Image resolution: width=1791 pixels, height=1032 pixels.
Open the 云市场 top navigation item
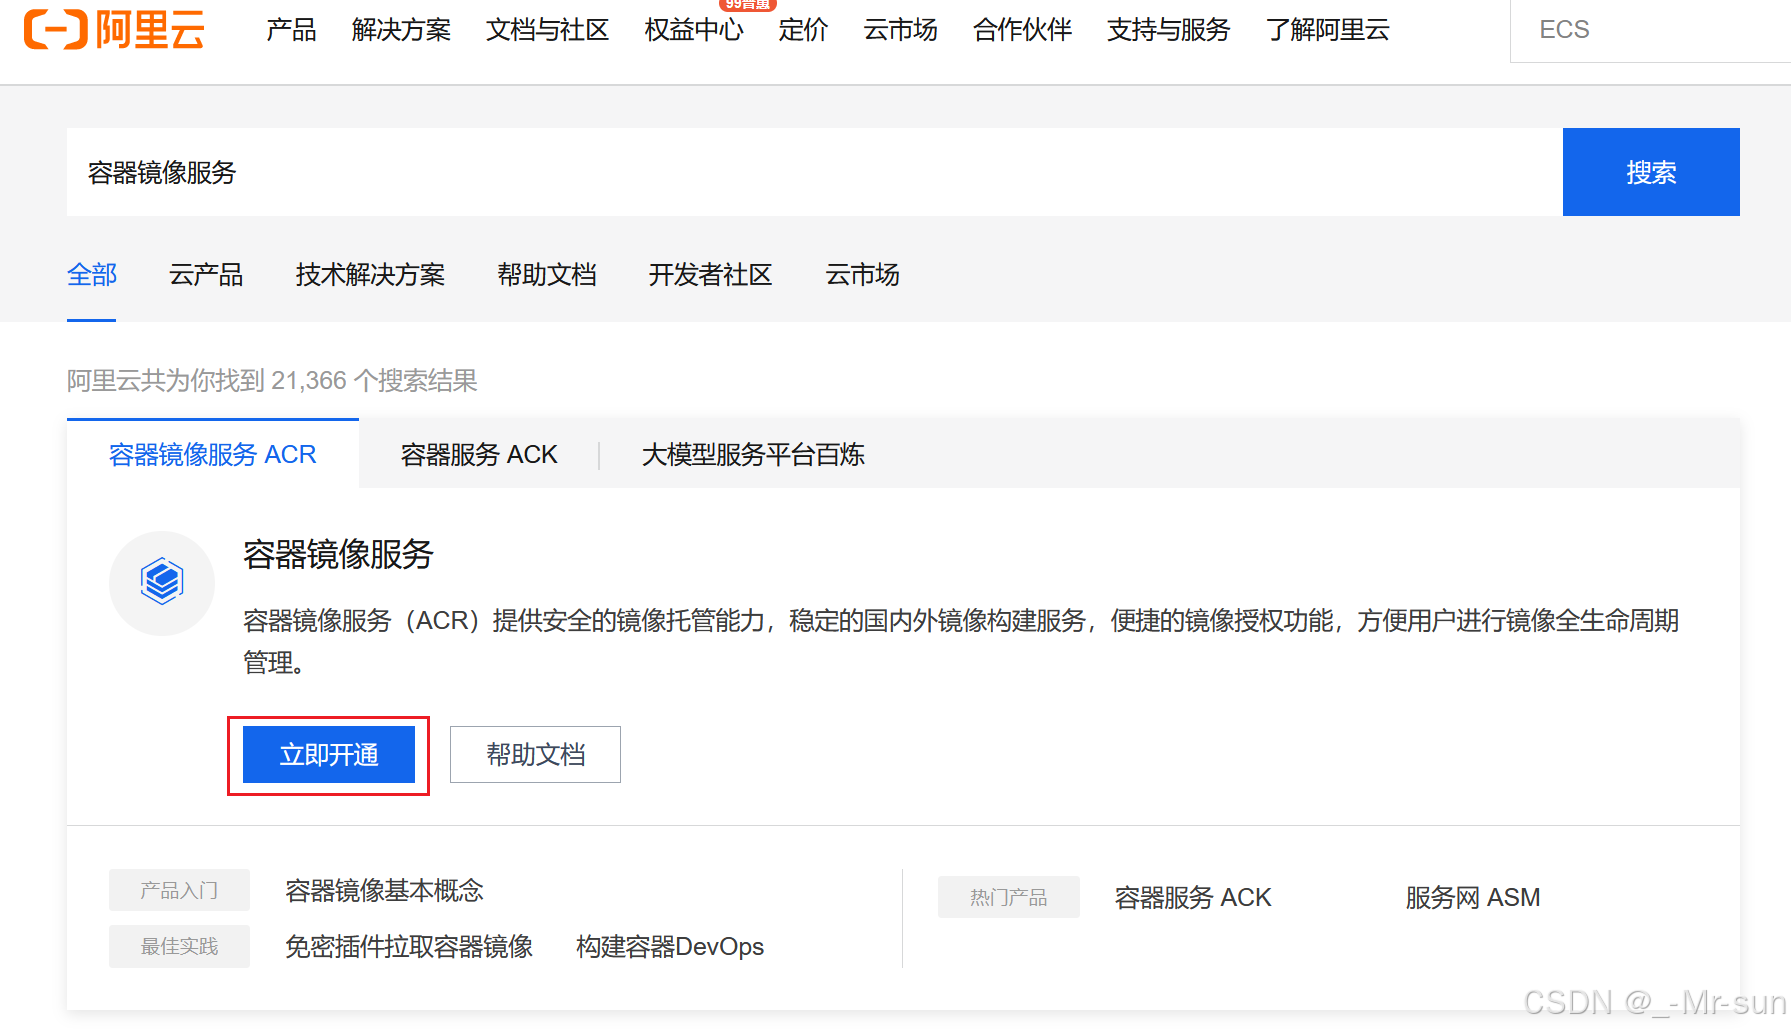coord(900,30)
